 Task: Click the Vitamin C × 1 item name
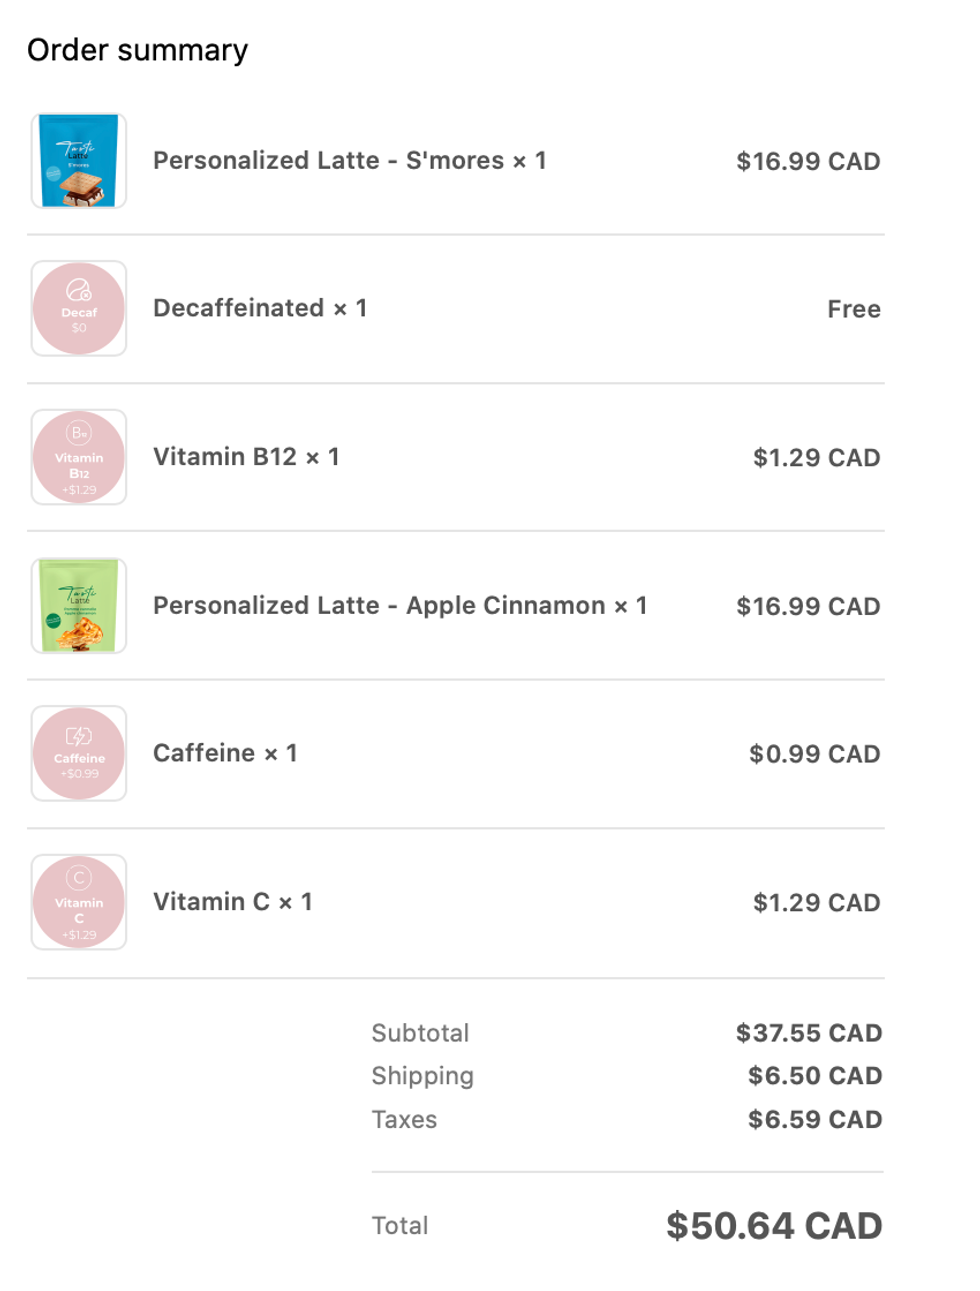click(x=233, y=902)
